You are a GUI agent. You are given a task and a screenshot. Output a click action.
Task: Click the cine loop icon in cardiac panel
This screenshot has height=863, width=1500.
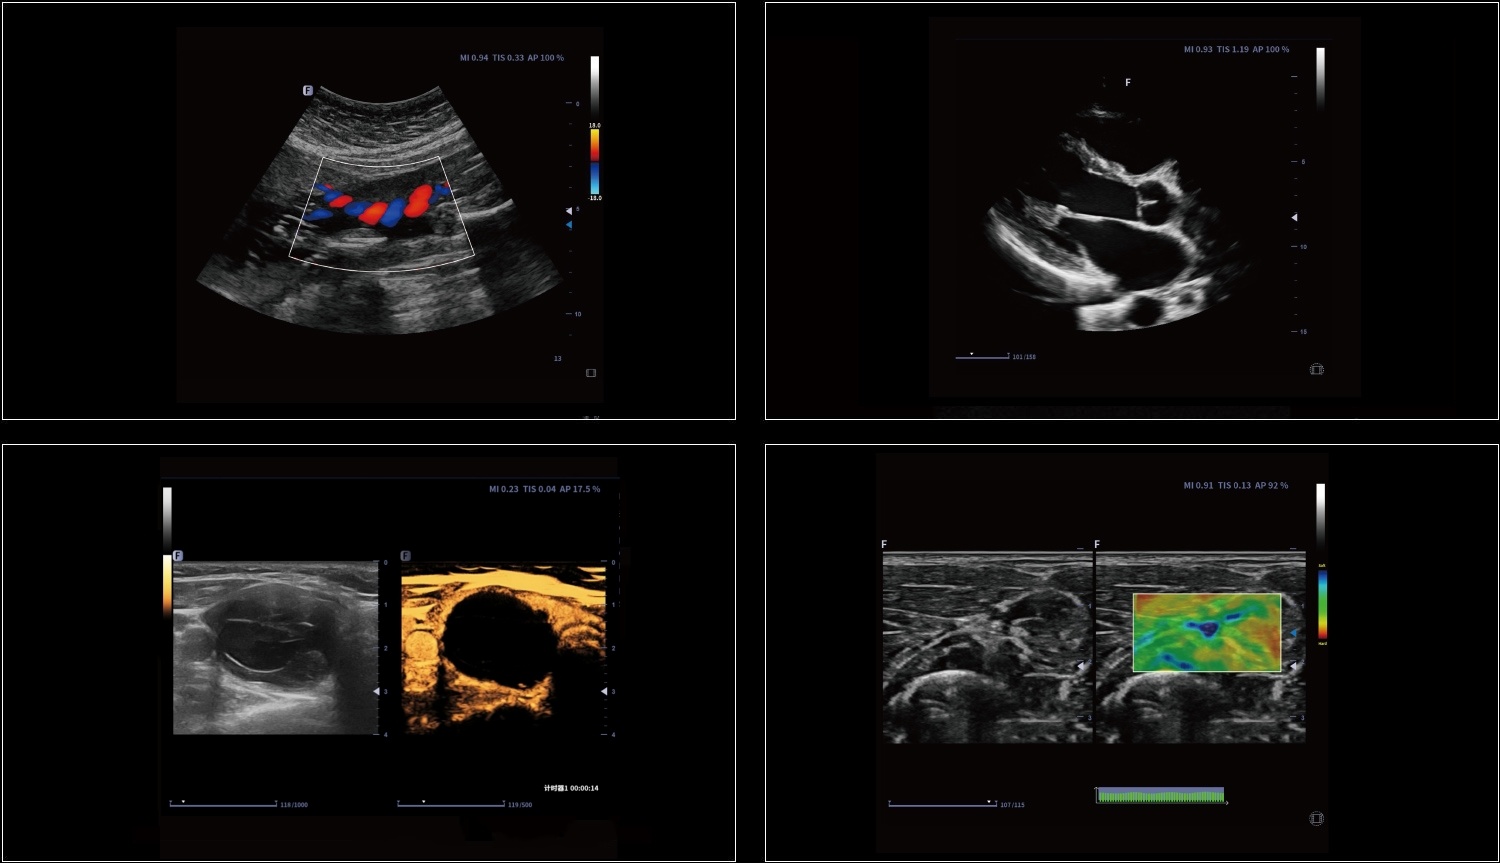(x=1317, y=370)
